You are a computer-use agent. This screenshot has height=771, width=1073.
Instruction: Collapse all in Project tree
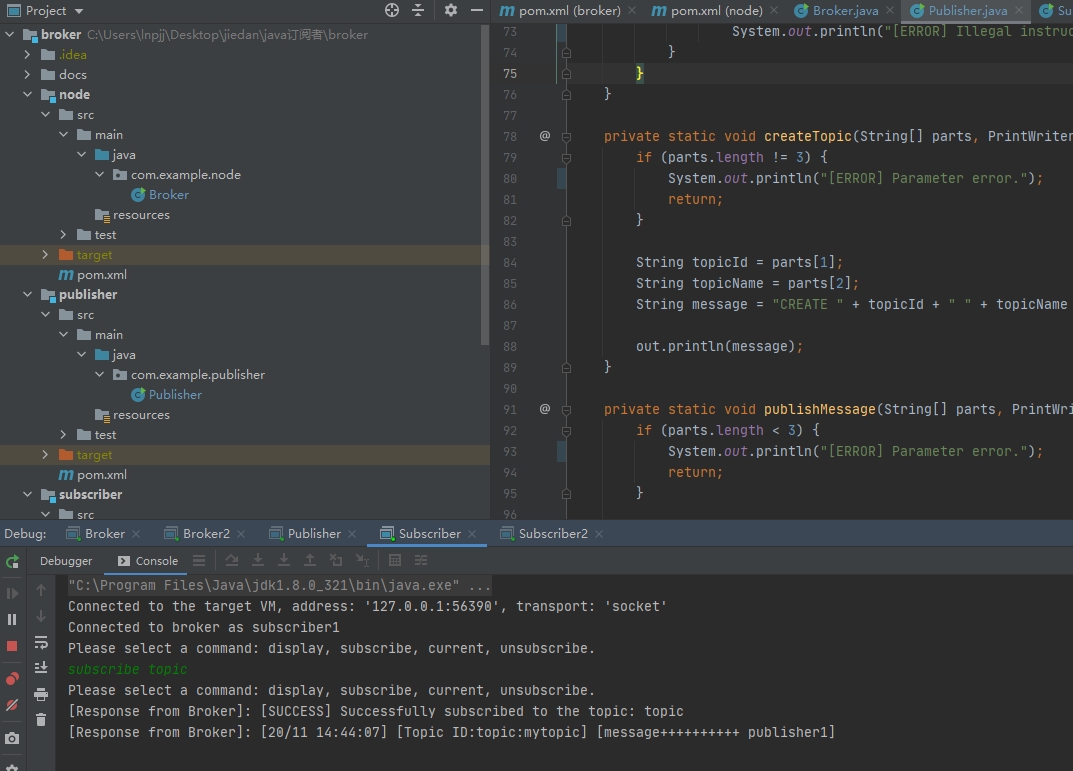click(x=418, y=10)
